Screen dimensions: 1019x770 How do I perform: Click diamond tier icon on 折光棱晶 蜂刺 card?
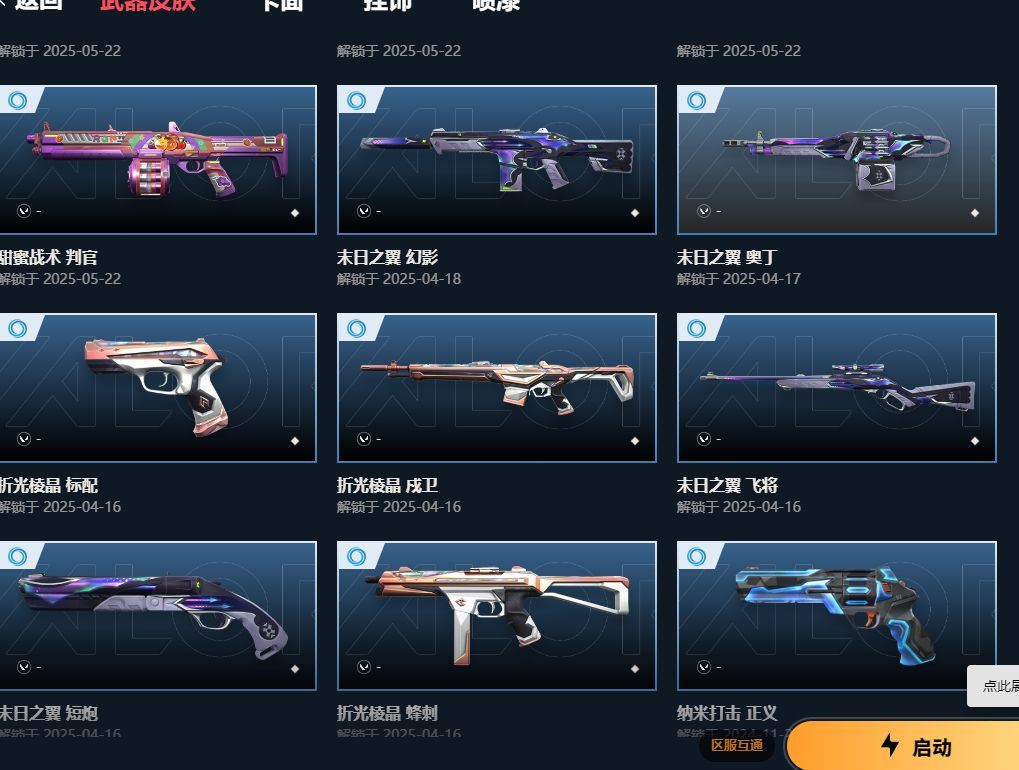[634, 669]
